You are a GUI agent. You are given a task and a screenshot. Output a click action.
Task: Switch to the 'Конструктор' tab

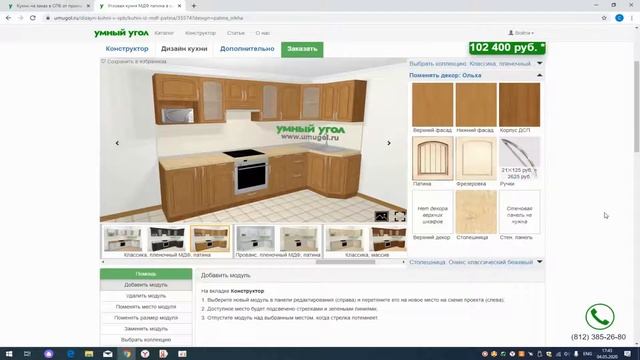[x=127, y=49]
